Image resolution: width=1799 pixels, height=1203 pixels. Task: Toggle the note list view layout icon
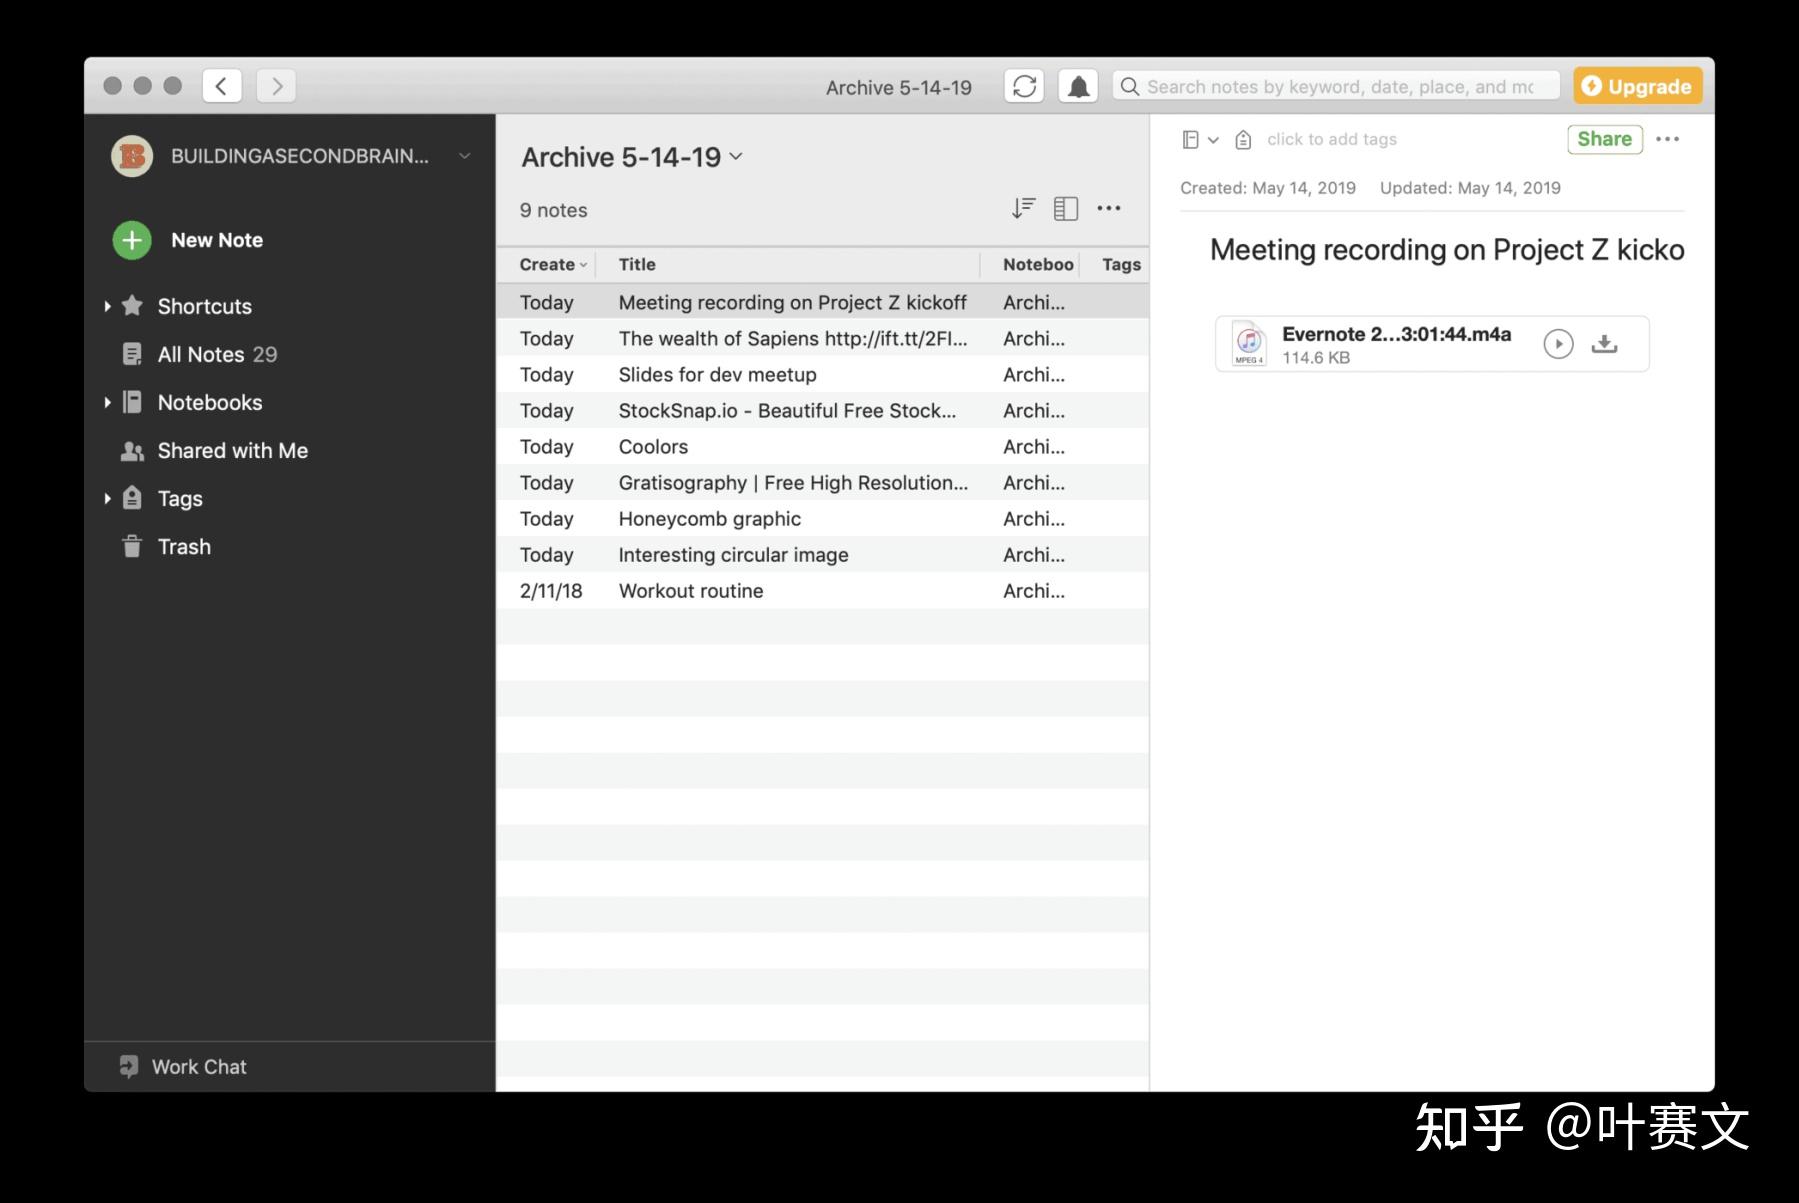1065,208
